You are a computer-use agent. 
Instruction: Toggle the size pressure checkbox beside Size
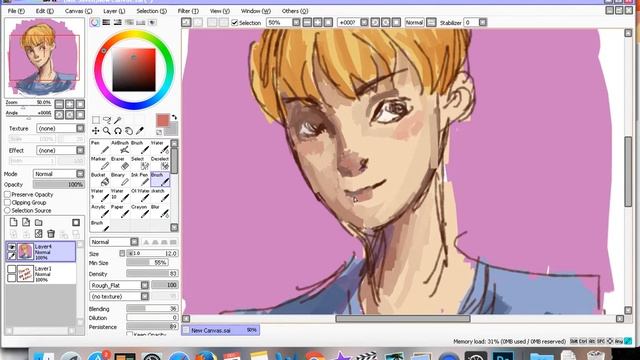click(x=122, y=253)
